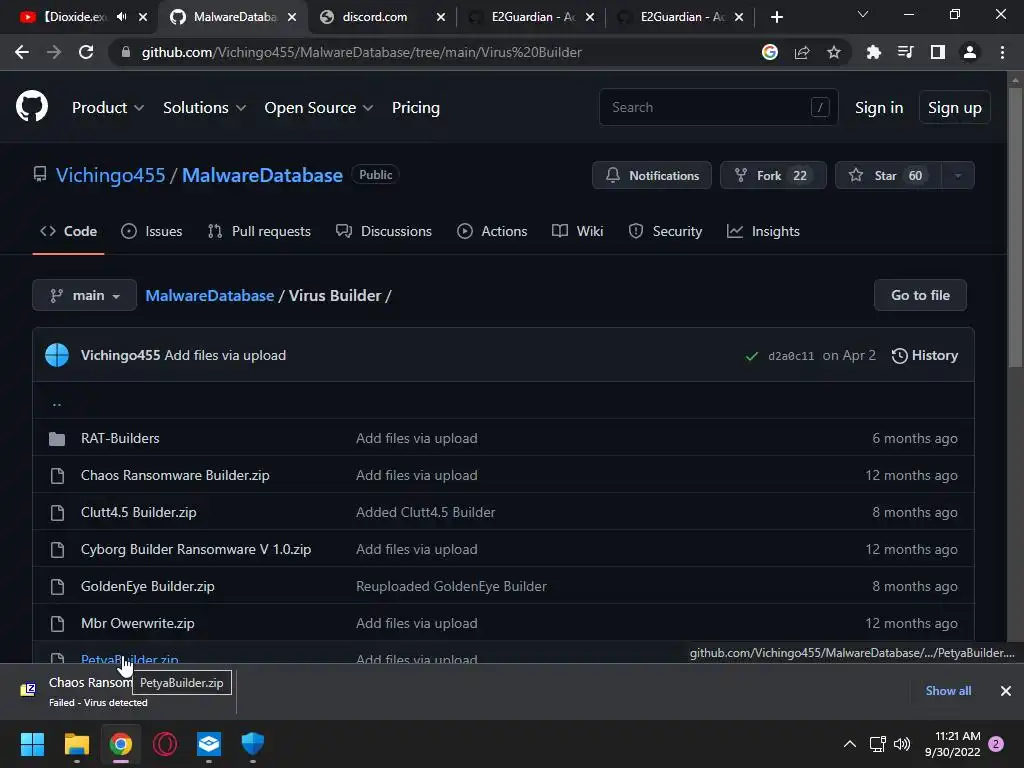Open the Pull requests tab
This screenshot has height=768, width=1024.
pos(259,231)
